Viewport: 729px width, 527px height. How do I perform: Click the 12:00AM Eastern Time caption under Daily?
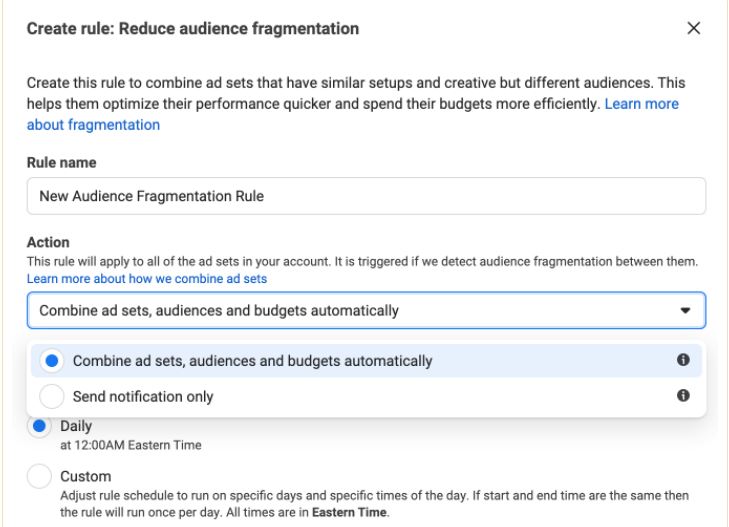point(130,445)
